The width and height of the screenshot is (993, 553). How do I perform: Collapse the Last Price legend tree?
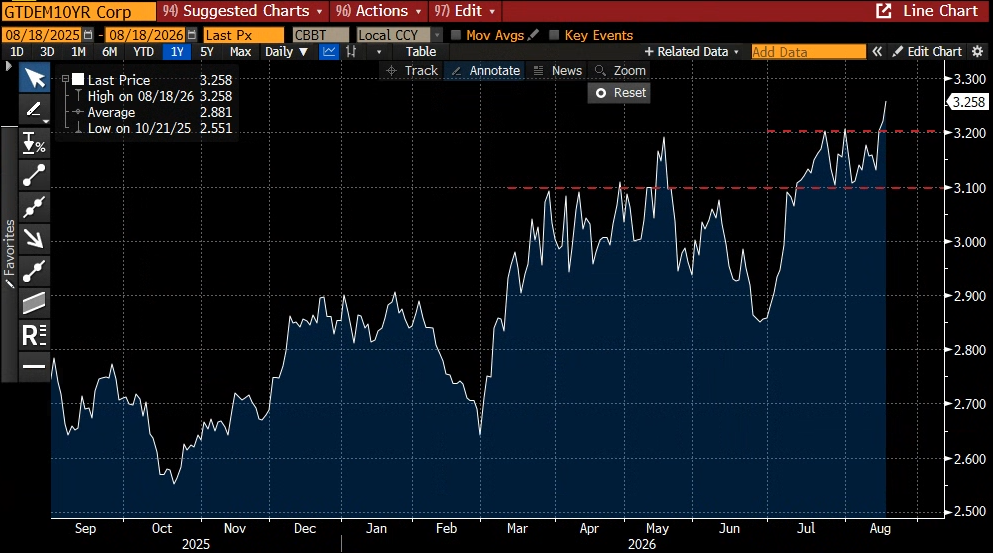pyautogui.click(x=65, y=79)
